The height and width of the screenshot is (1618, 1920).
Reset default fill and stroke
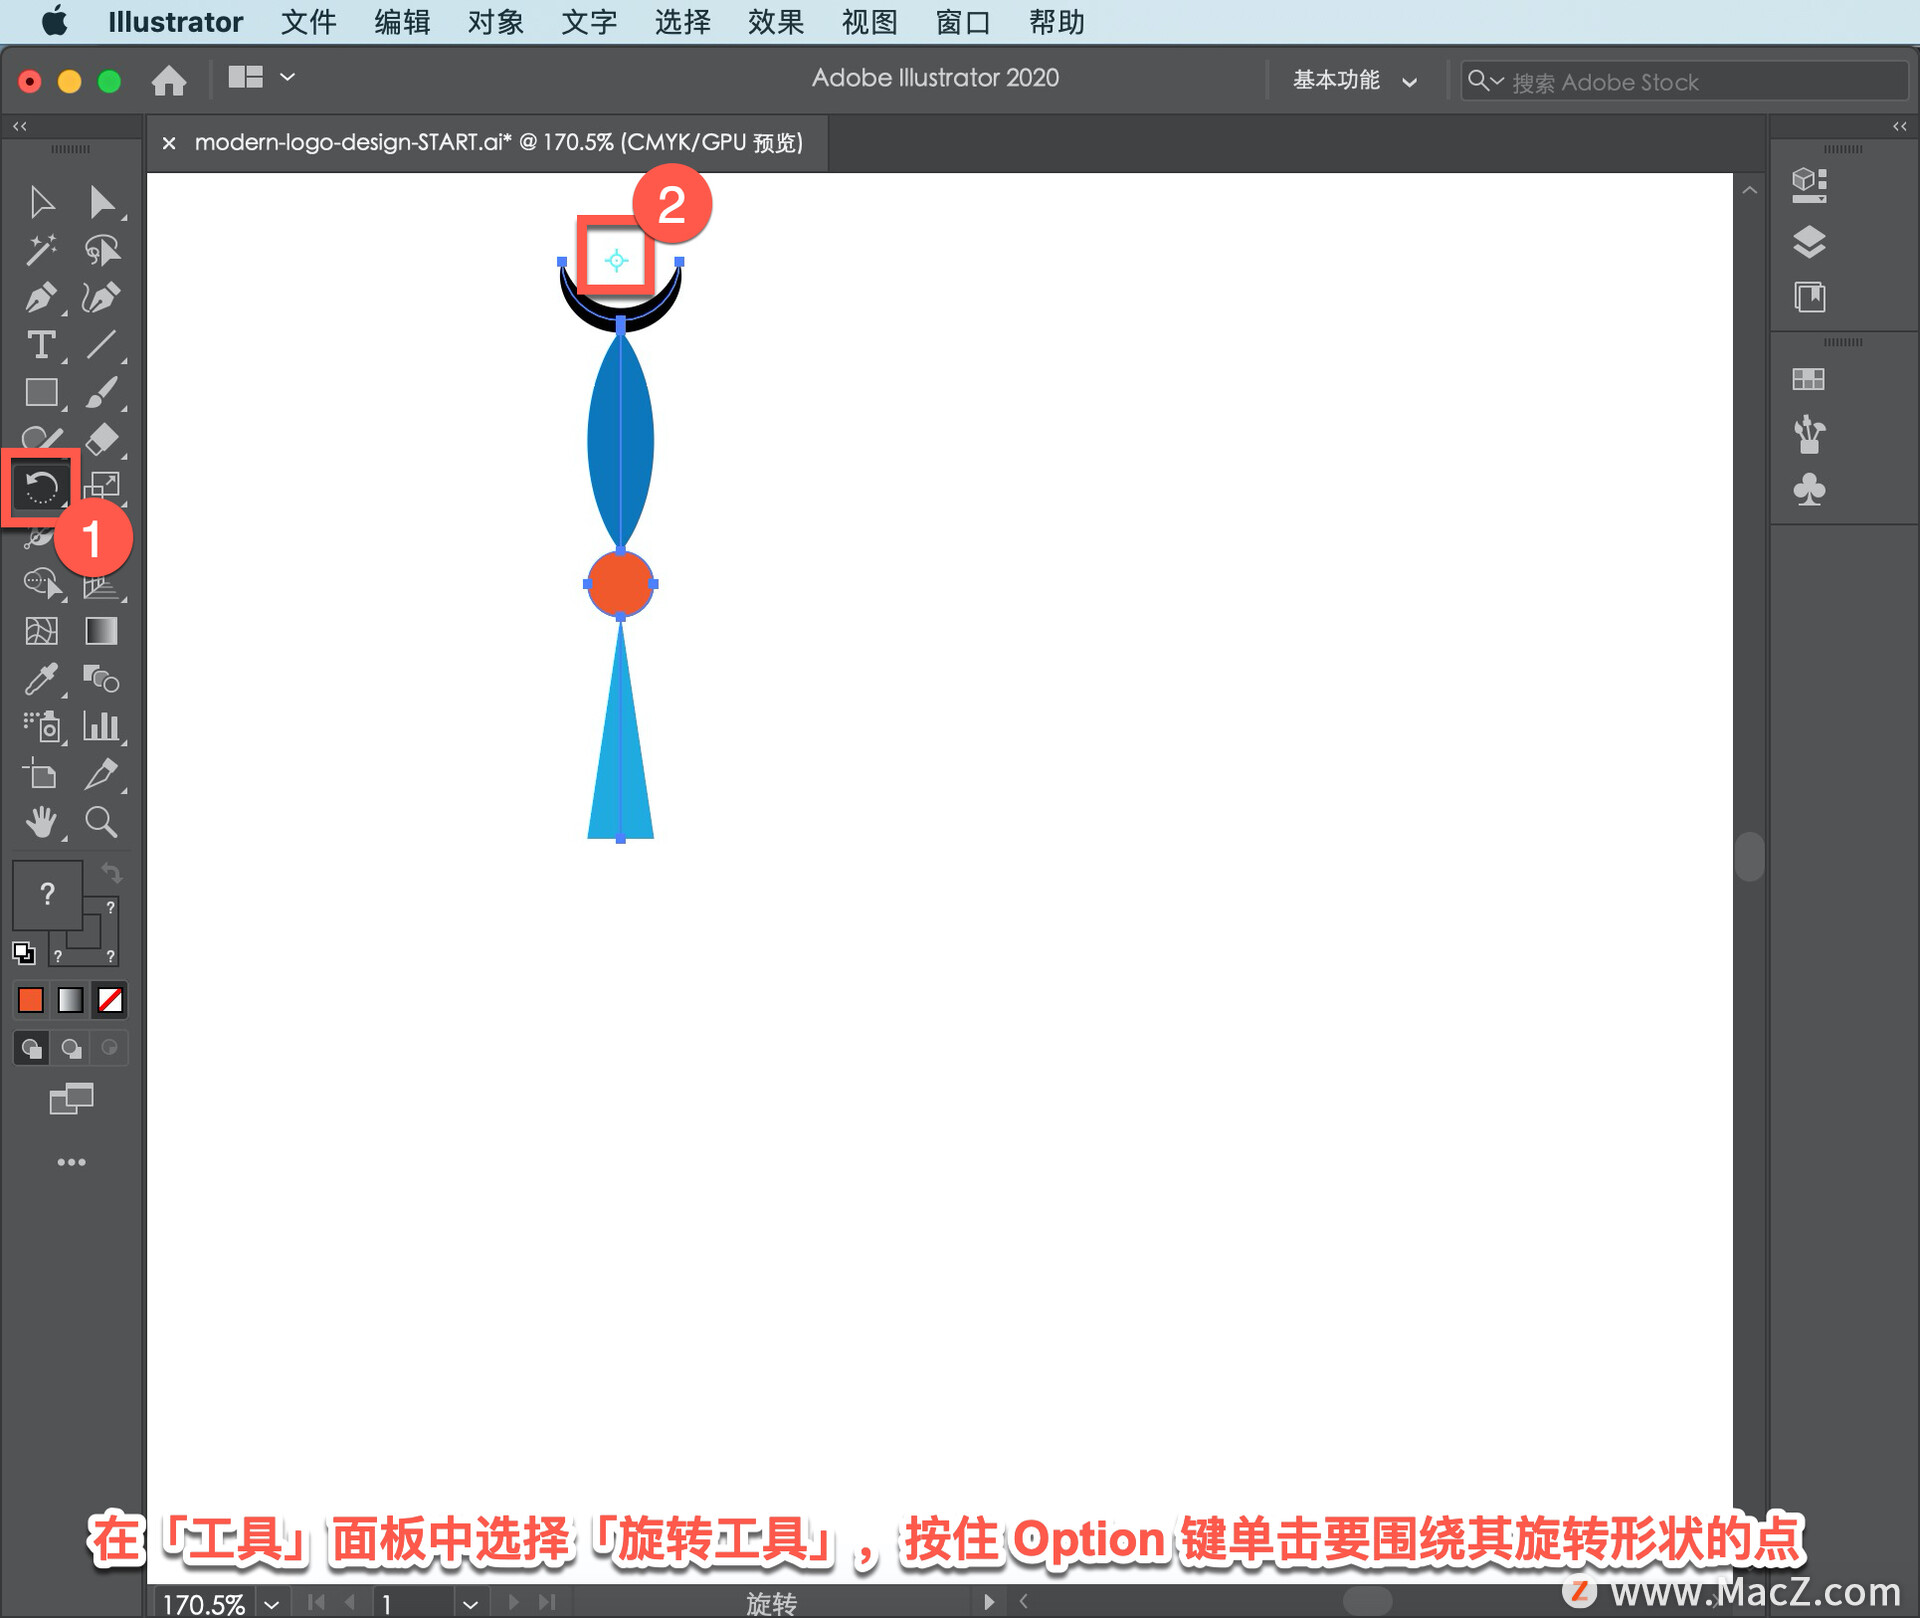24,953
